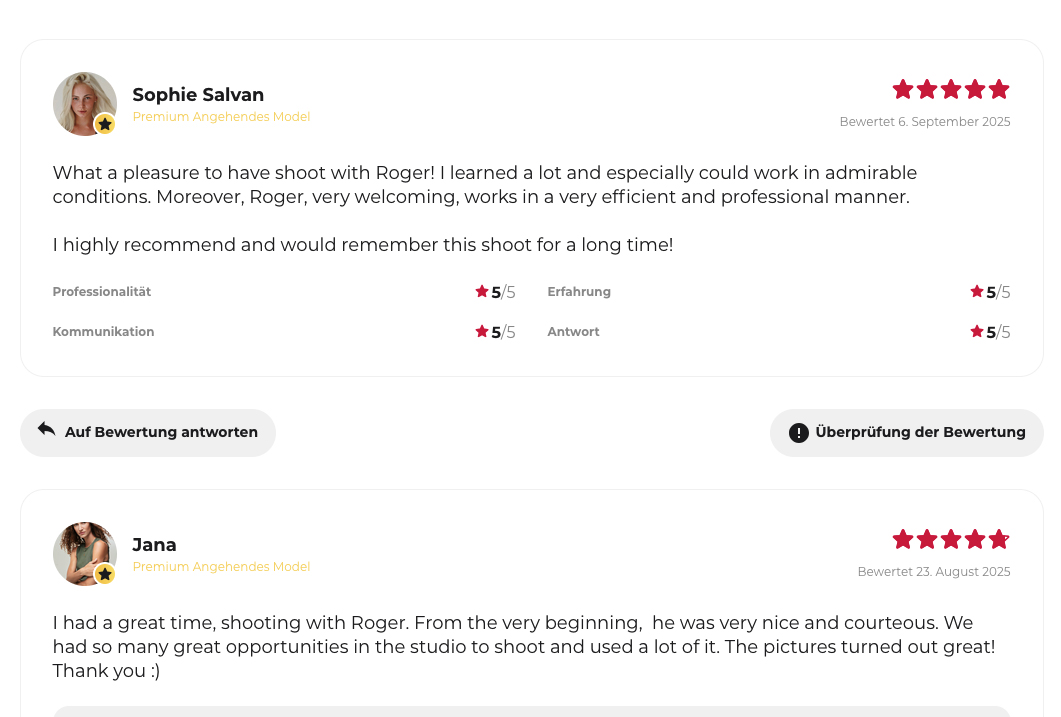Open Jana's profile name link
Viewport: 1061px width, 717px height.
(x=154, y=545)
